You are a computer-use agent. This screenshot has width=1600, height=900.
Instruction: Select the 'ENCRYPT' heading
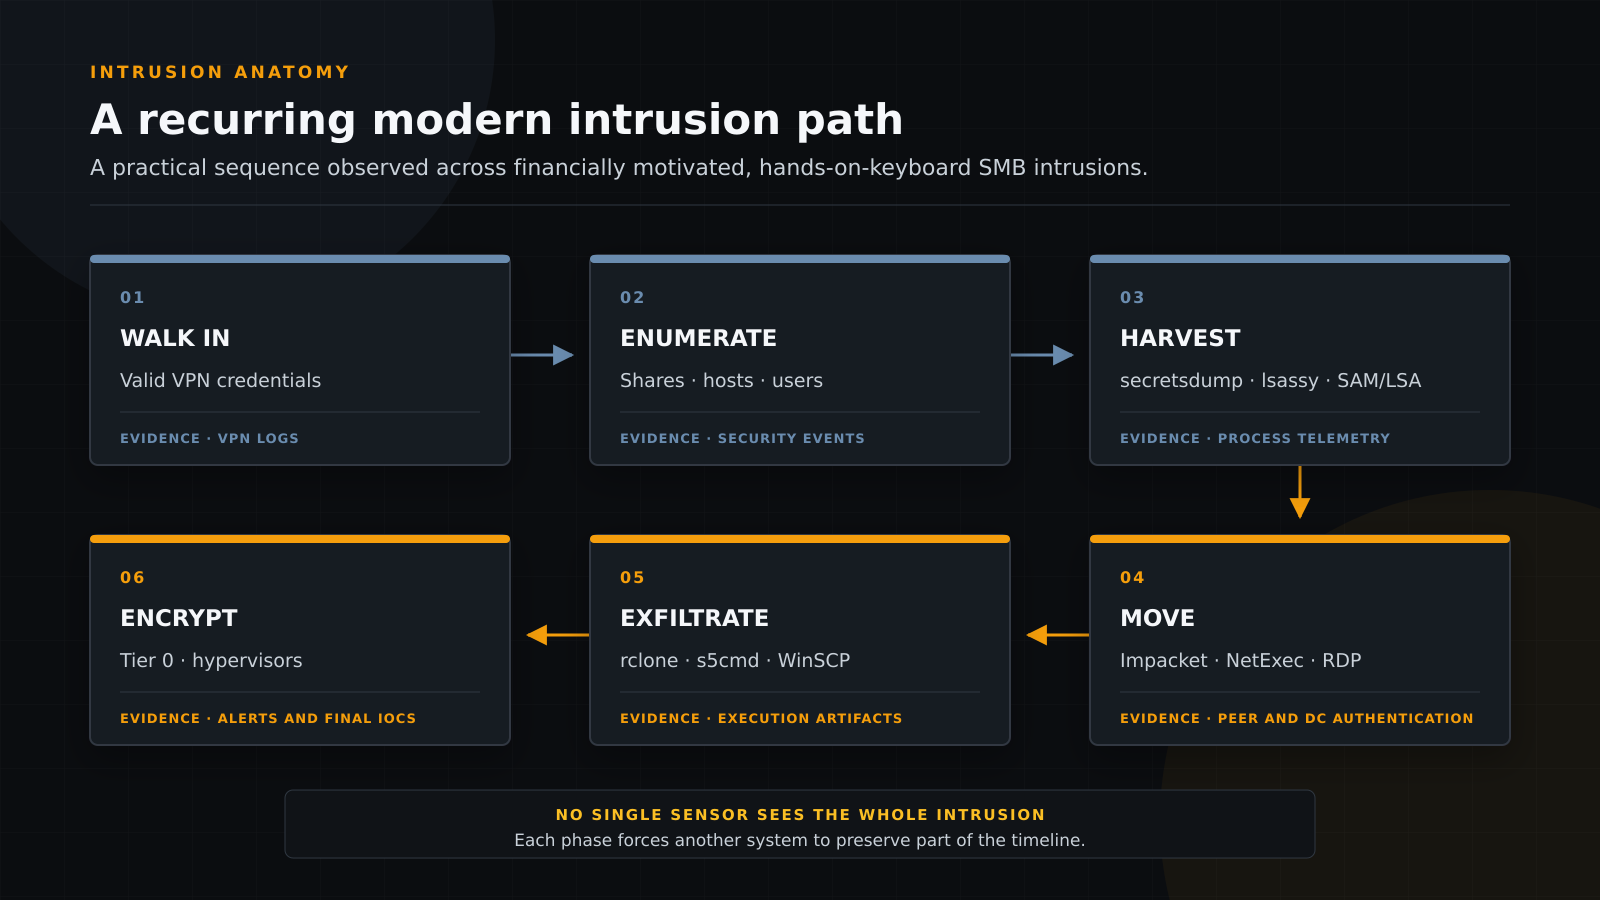[x=179, y=618]
